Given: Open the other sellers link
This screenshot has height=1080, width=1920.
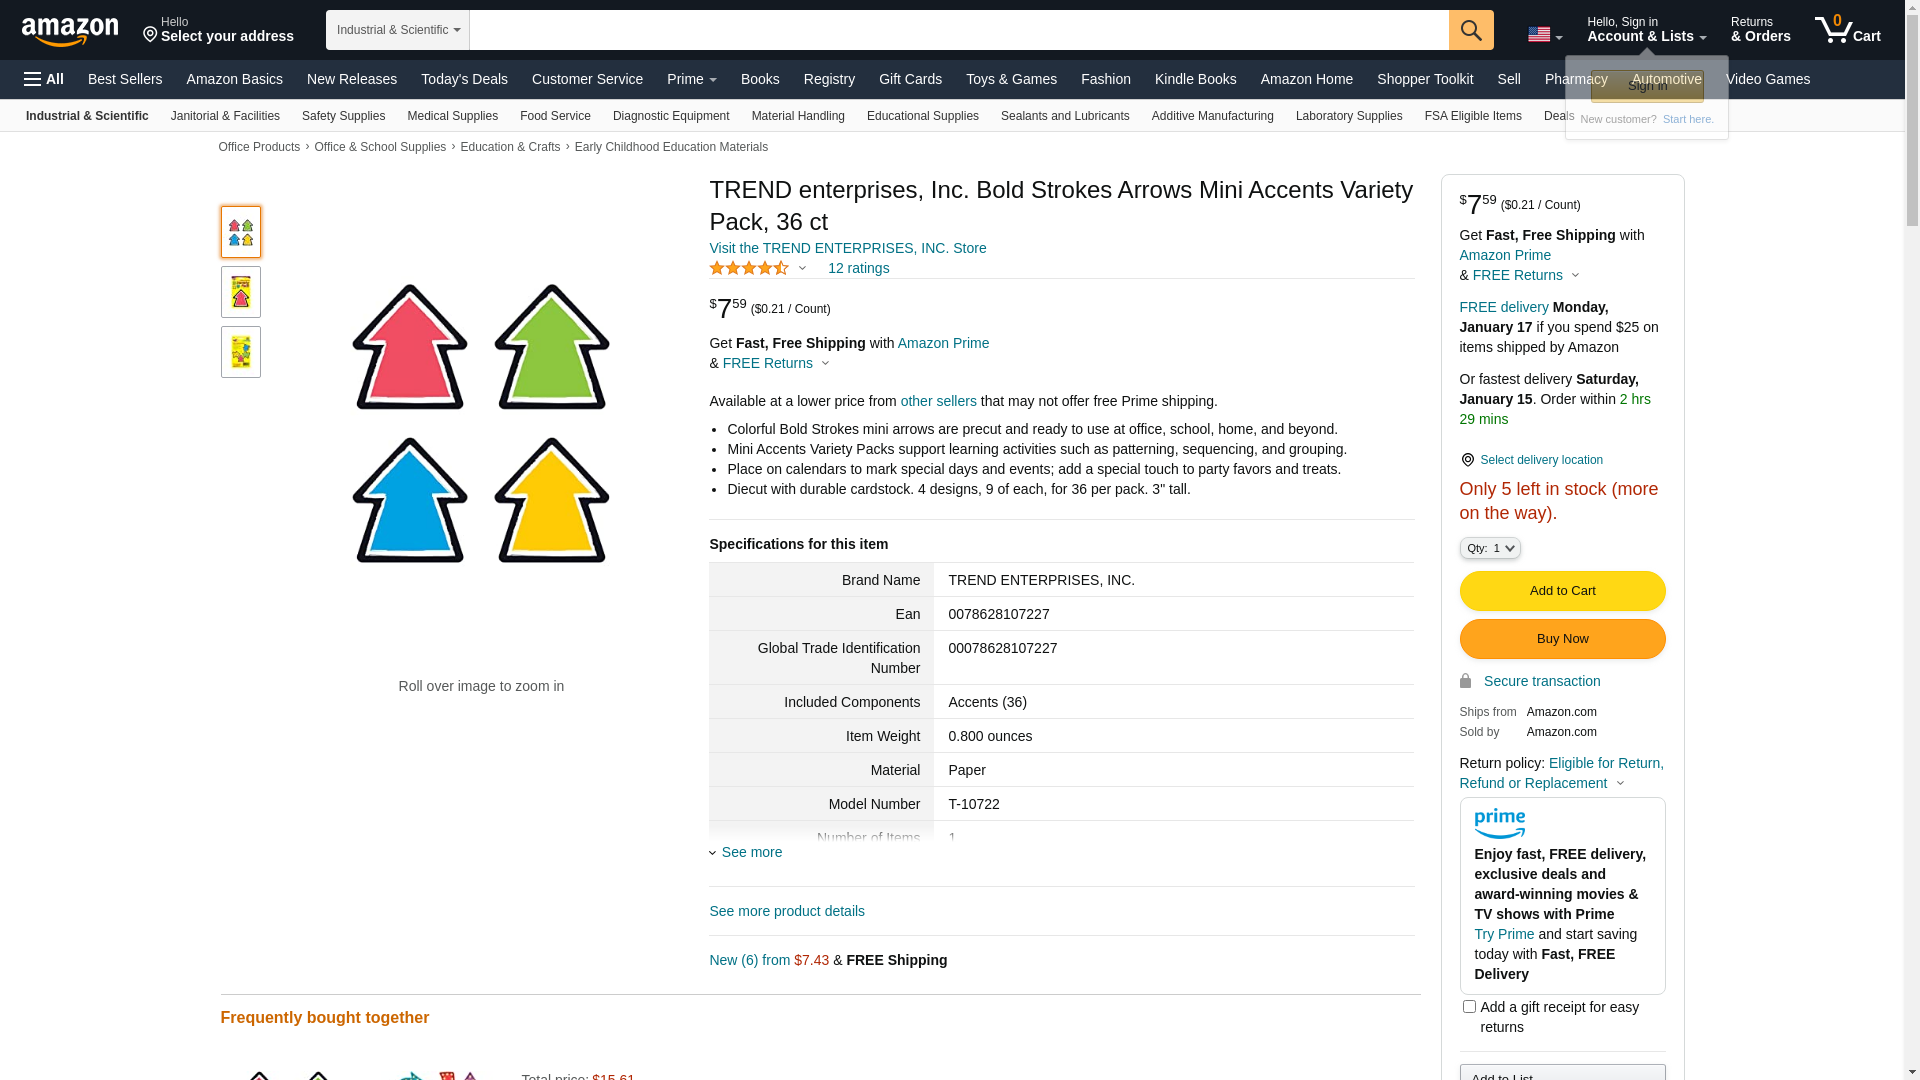Looking at the screenshot, I should click(938, 401).
